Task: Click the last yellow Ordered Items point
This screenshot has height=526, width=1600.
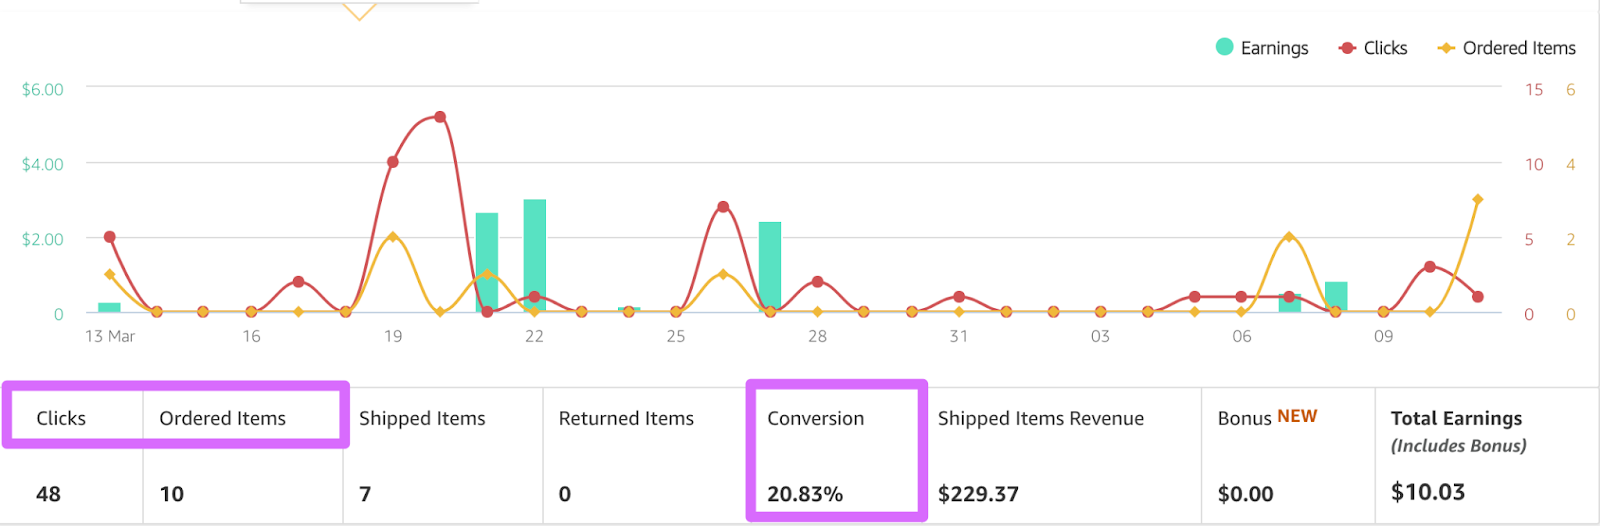Action: coord(1477,200)
